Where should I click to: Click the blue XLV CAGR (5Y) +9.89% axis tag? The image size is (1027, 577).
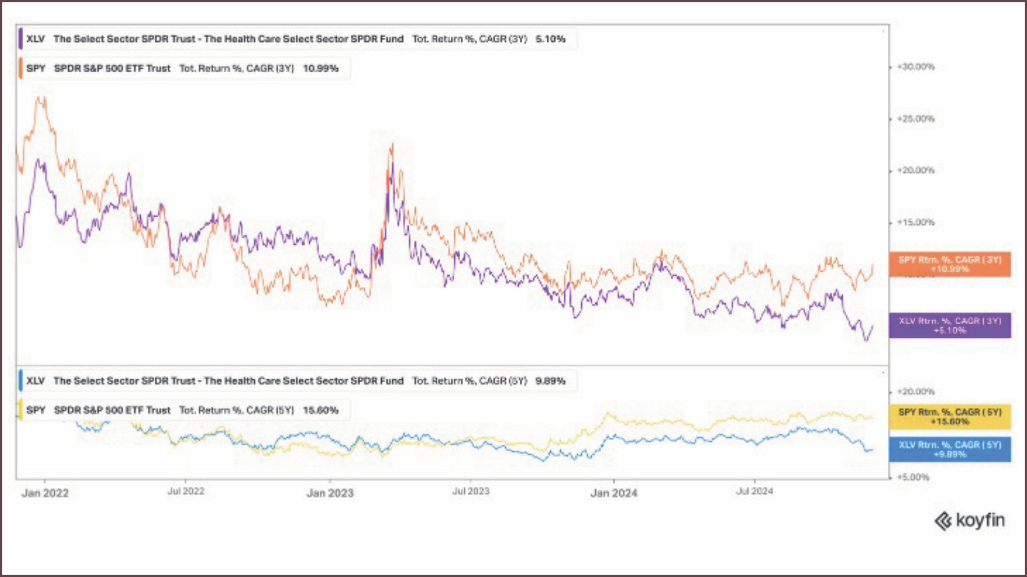click(950, 449)
